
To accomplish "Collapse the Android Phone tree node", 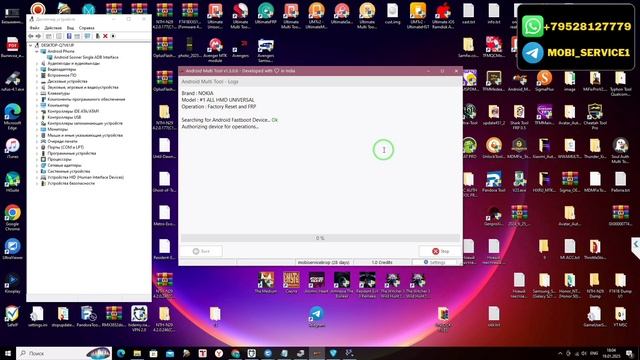I will click(x=37, y=51).
